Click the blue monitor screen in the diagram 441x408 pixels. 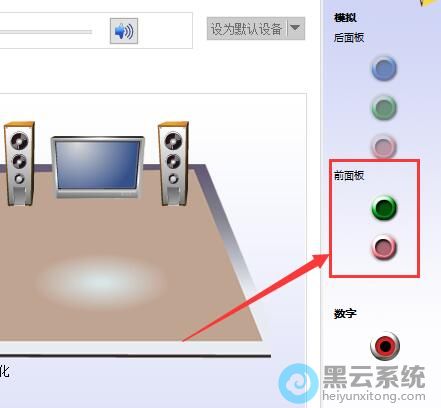coord(98,165)
